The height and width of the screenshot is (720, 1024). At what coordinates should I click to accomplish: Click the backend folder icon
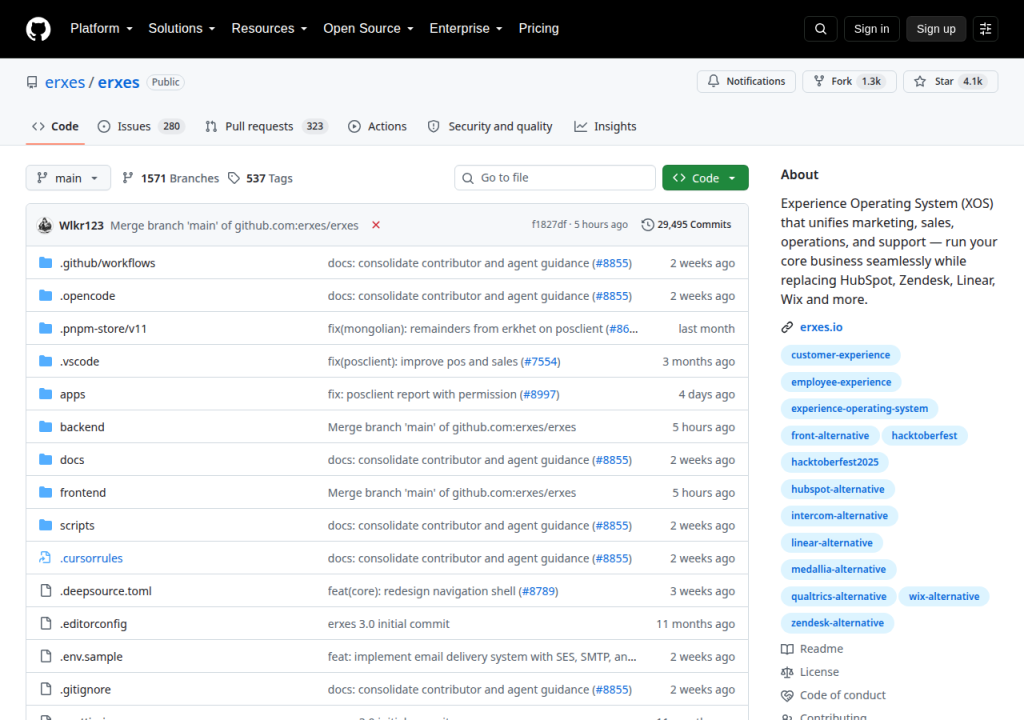point(45,427)
